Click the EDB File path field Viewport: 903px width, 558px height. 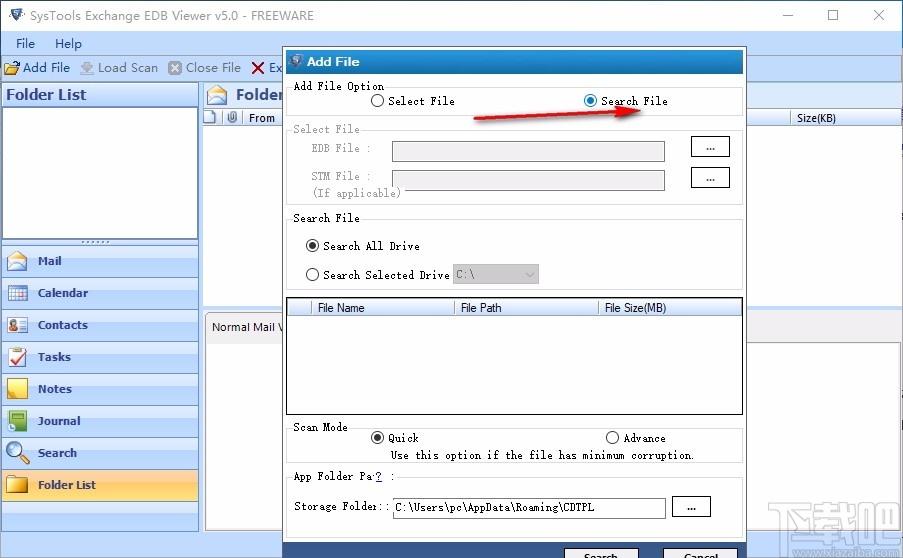point(528,151)
